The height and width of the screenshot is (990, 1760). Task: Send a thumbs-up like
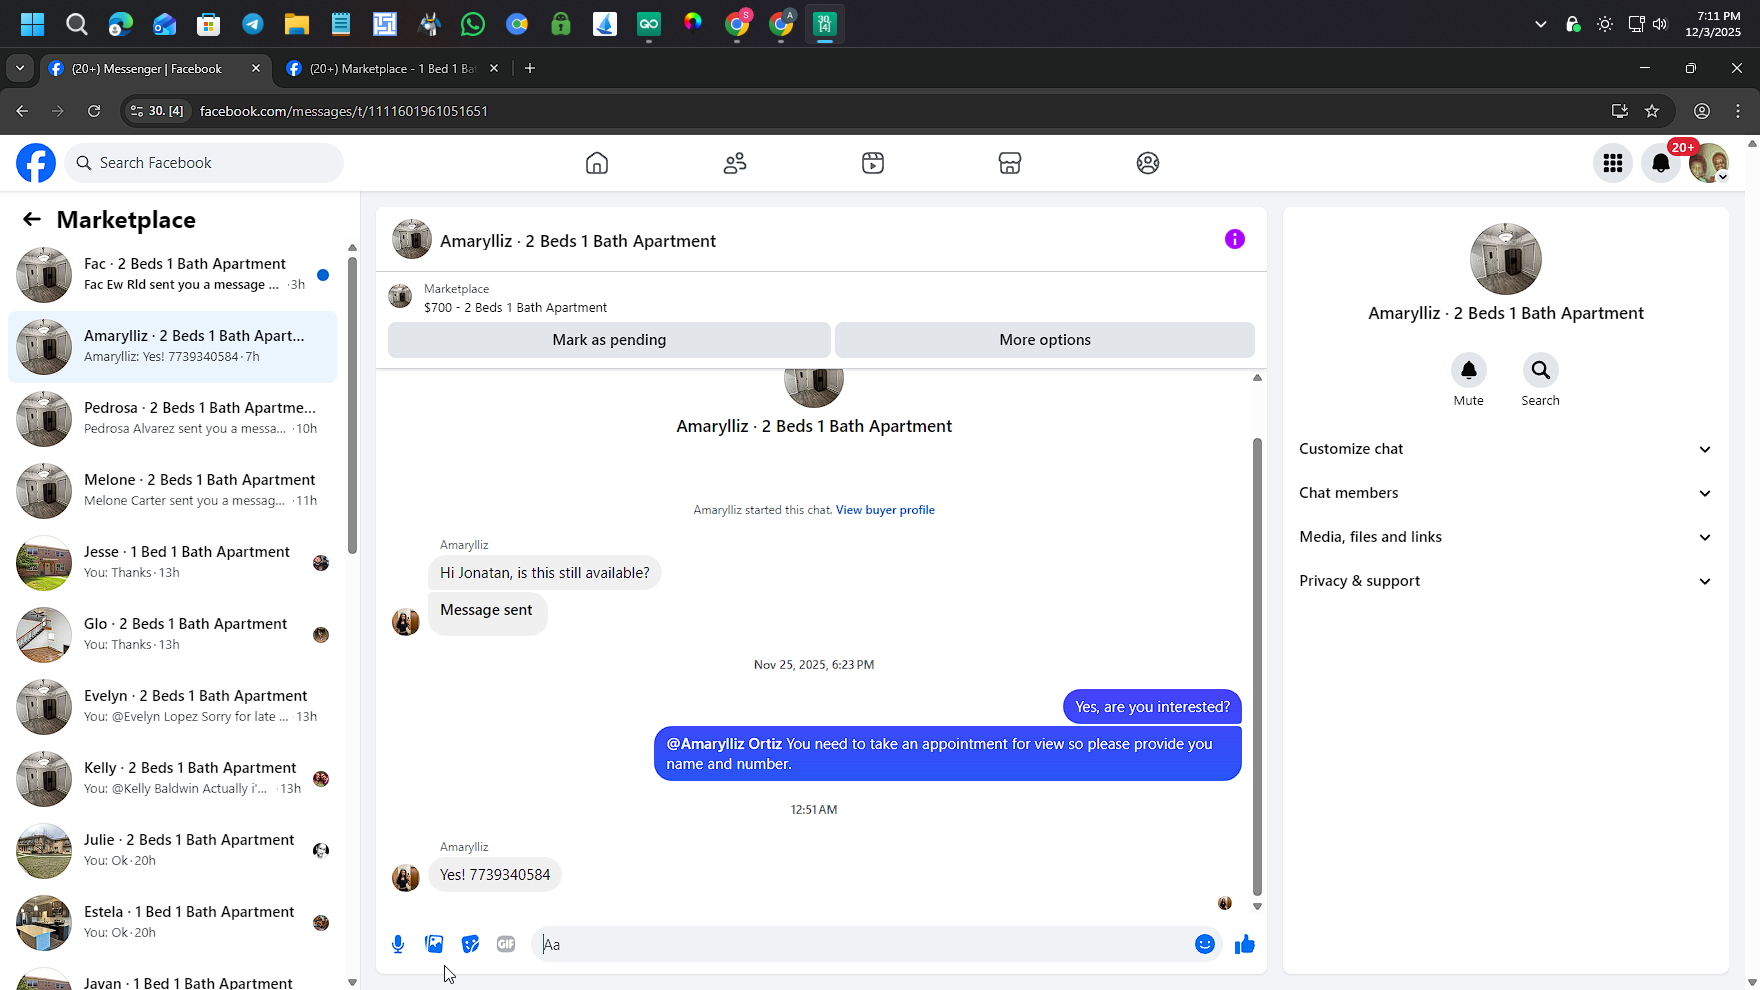pos(1245,944)
